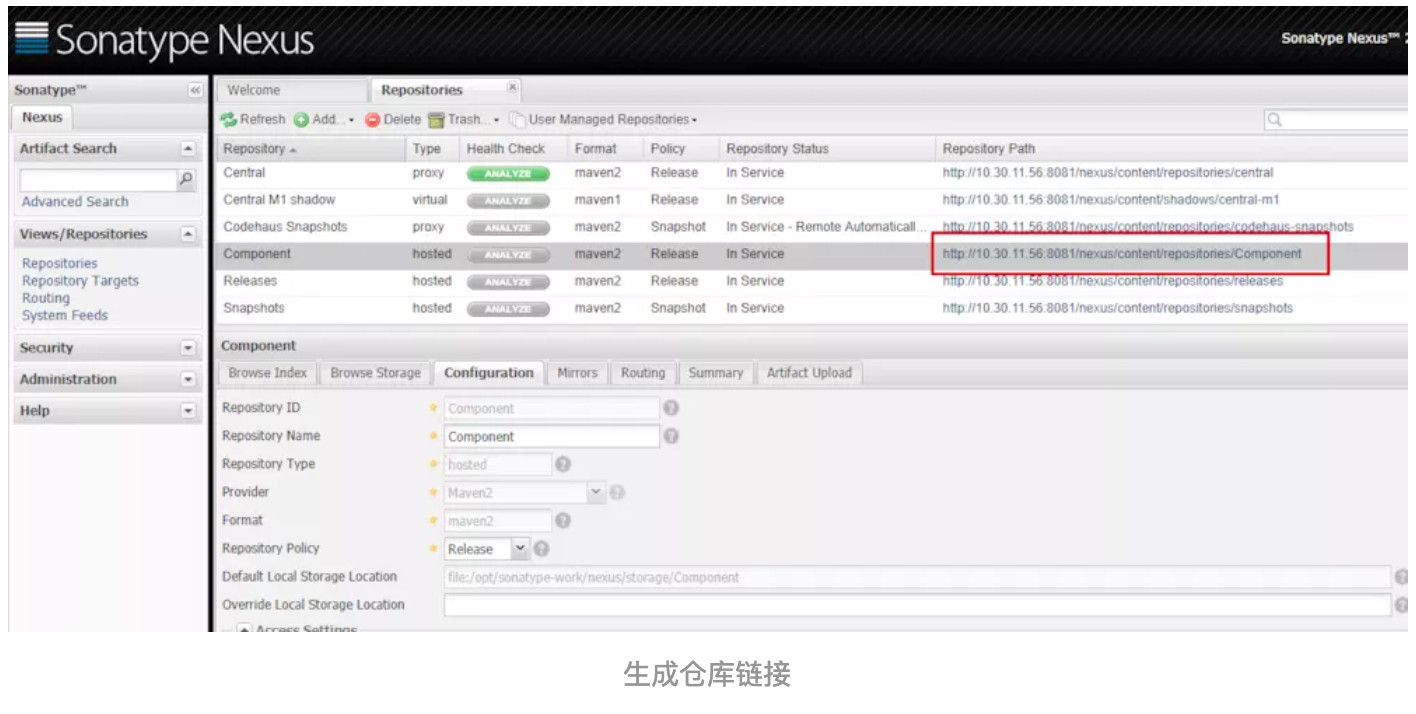
Task: Open the Repository Policy dropdown
Action: pos(520,549)
